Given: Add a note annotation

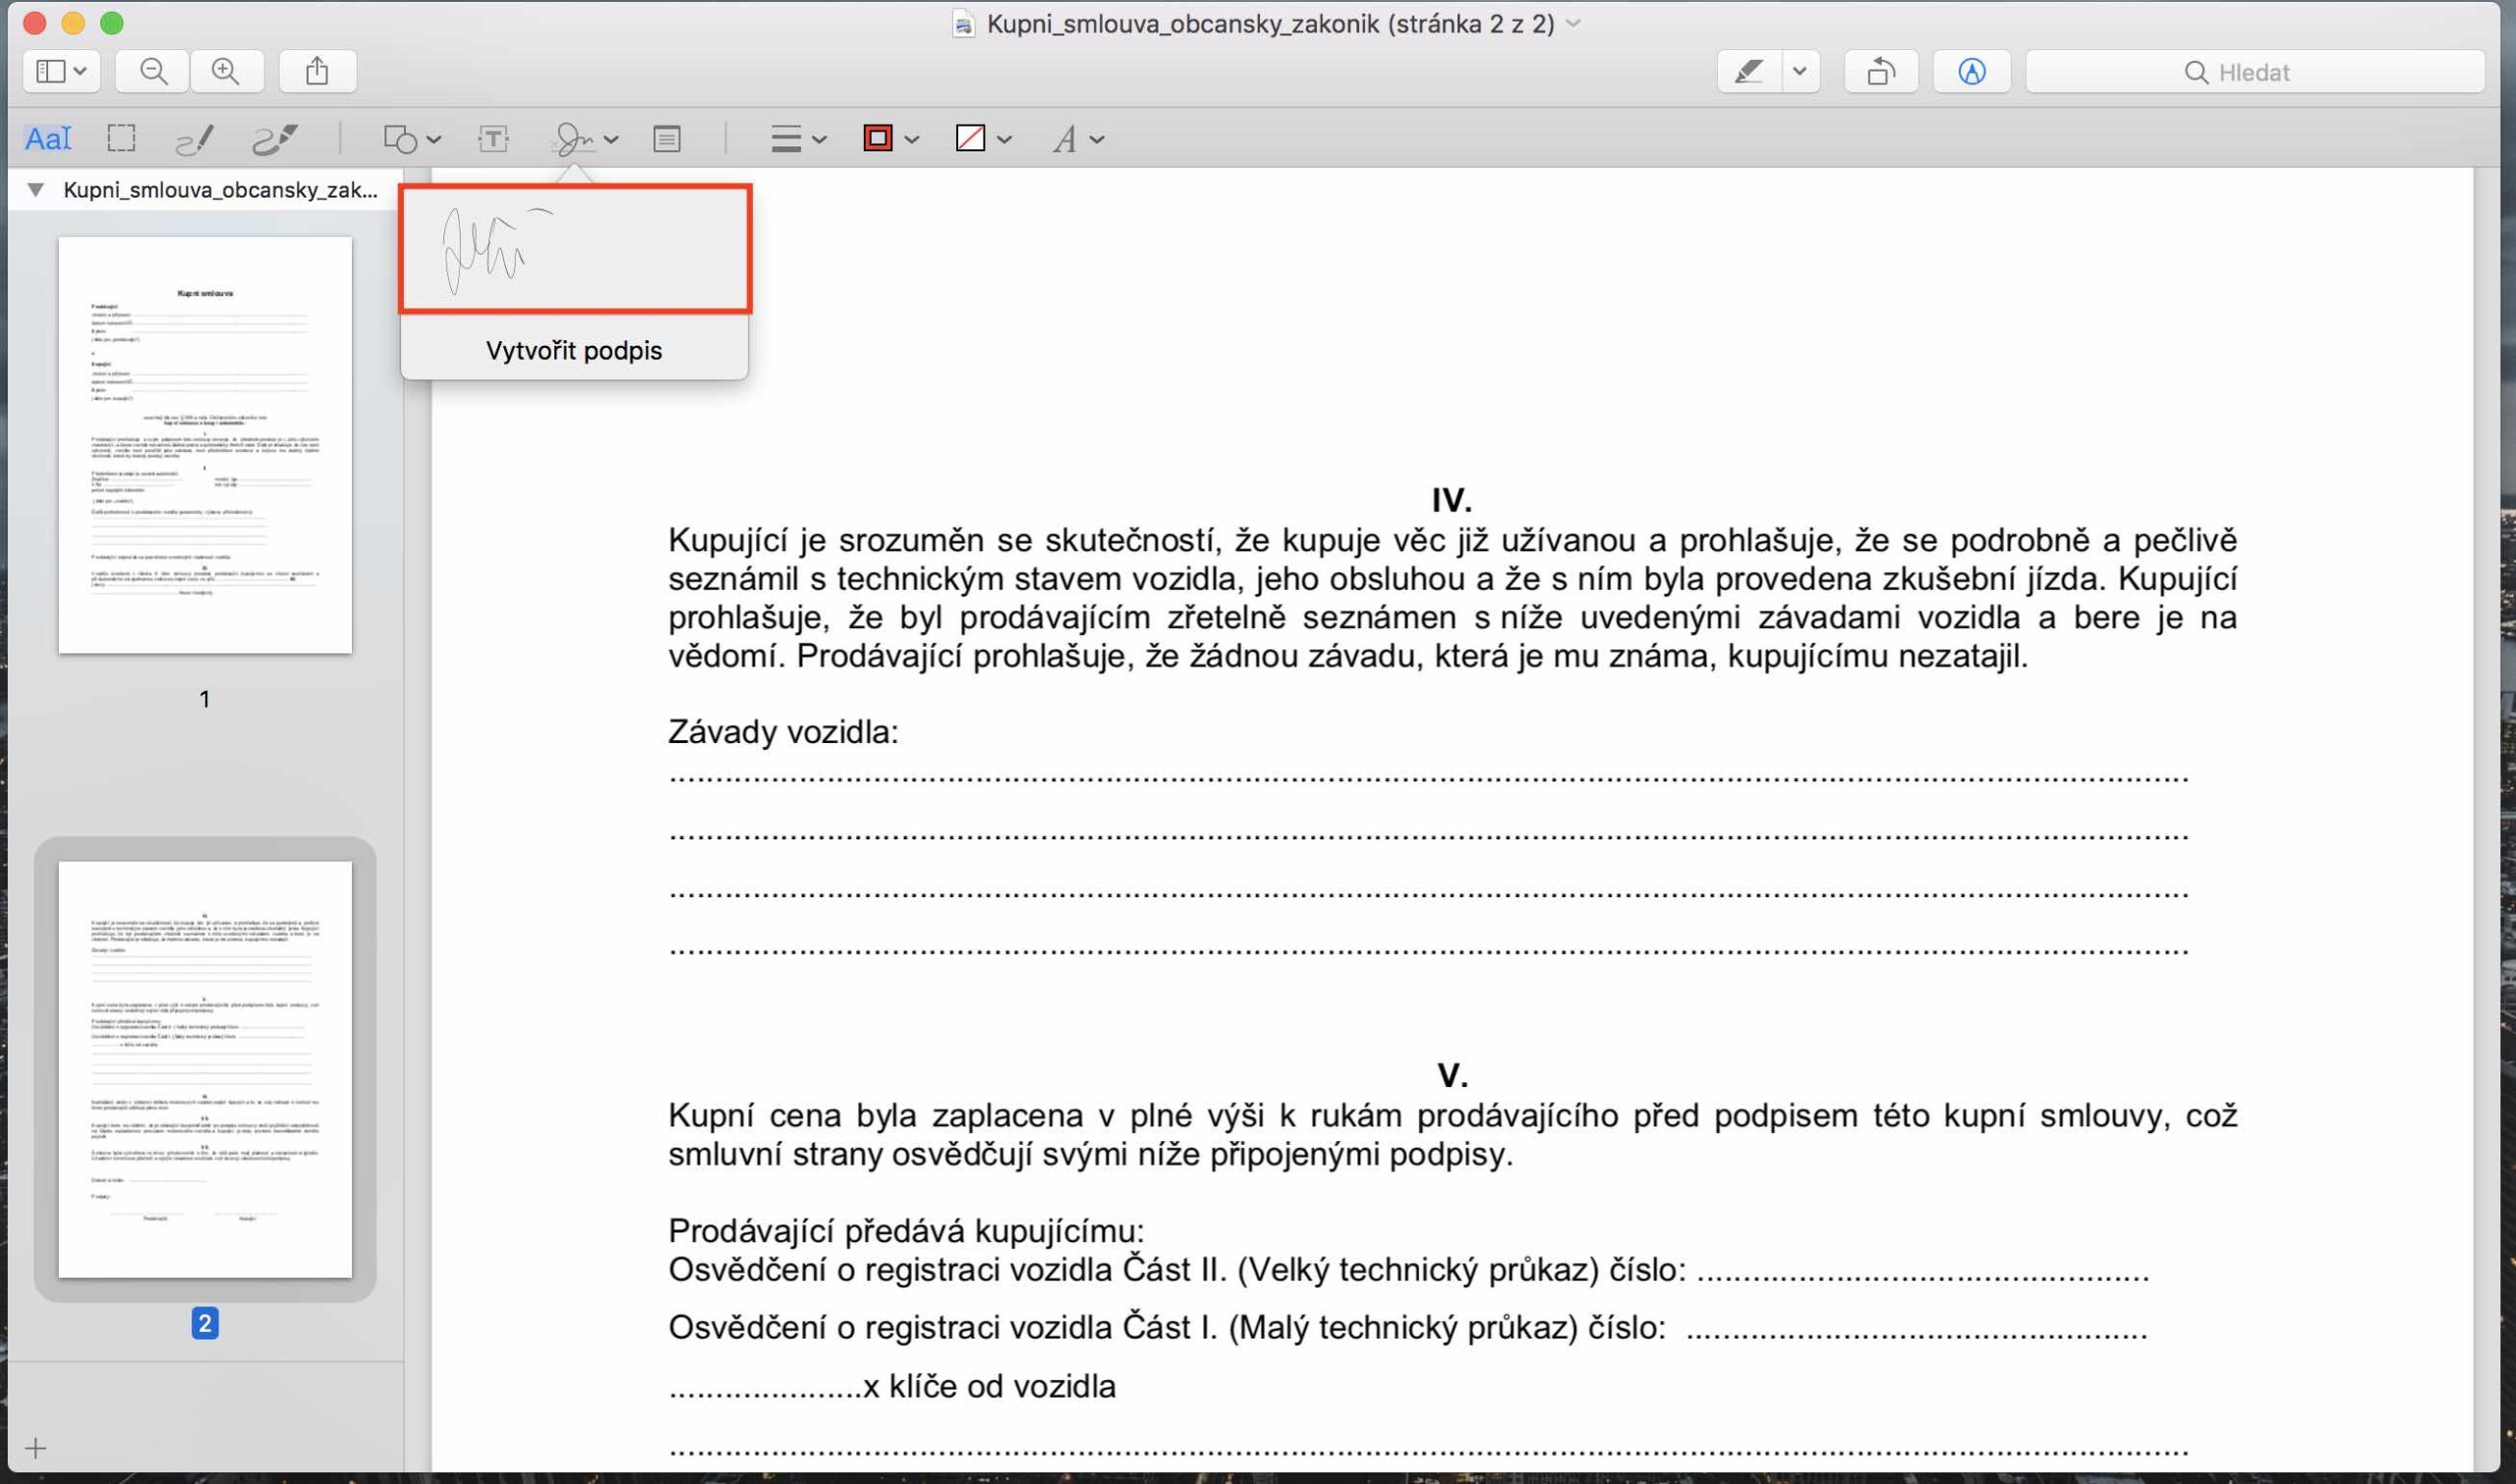Looking at the screenshot, I should [667, 139].
